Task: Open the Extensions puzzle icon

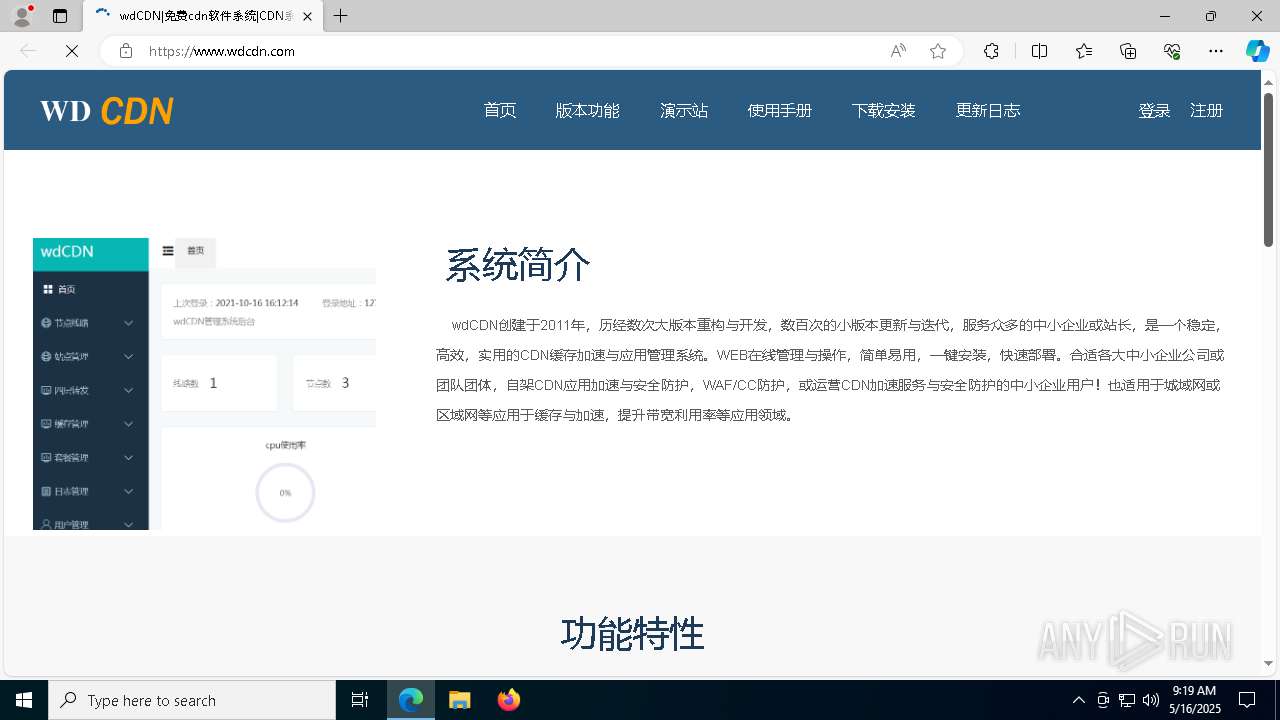Action: click(x=991, y=51)
